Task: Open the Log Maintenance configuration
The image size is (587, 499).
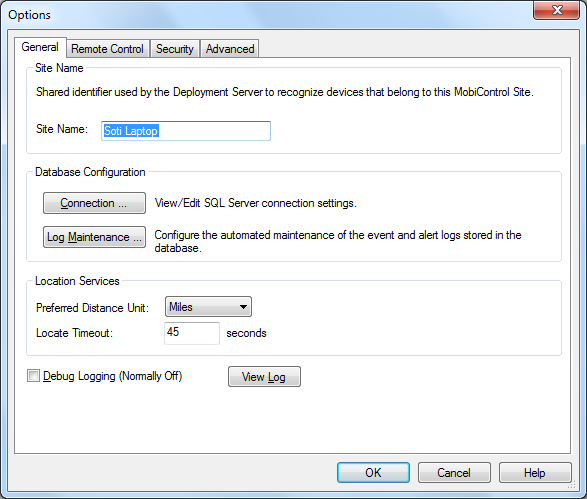Action: click(94, 237)
